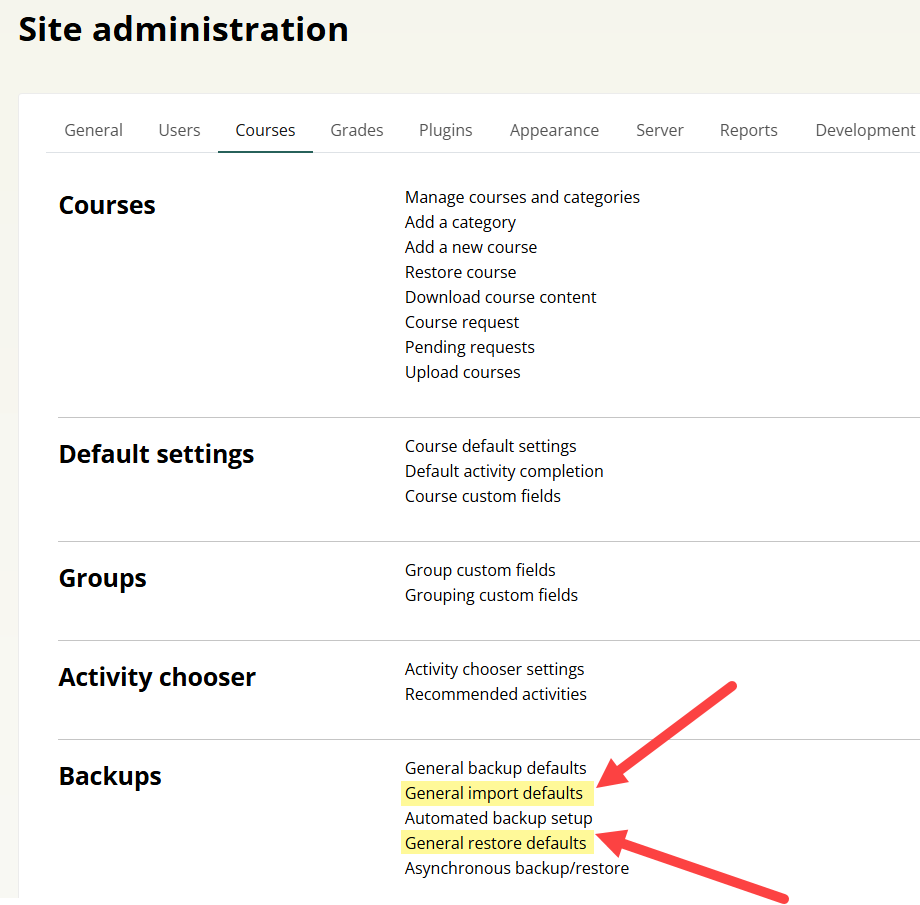Open Course default settings

[490, 446]
